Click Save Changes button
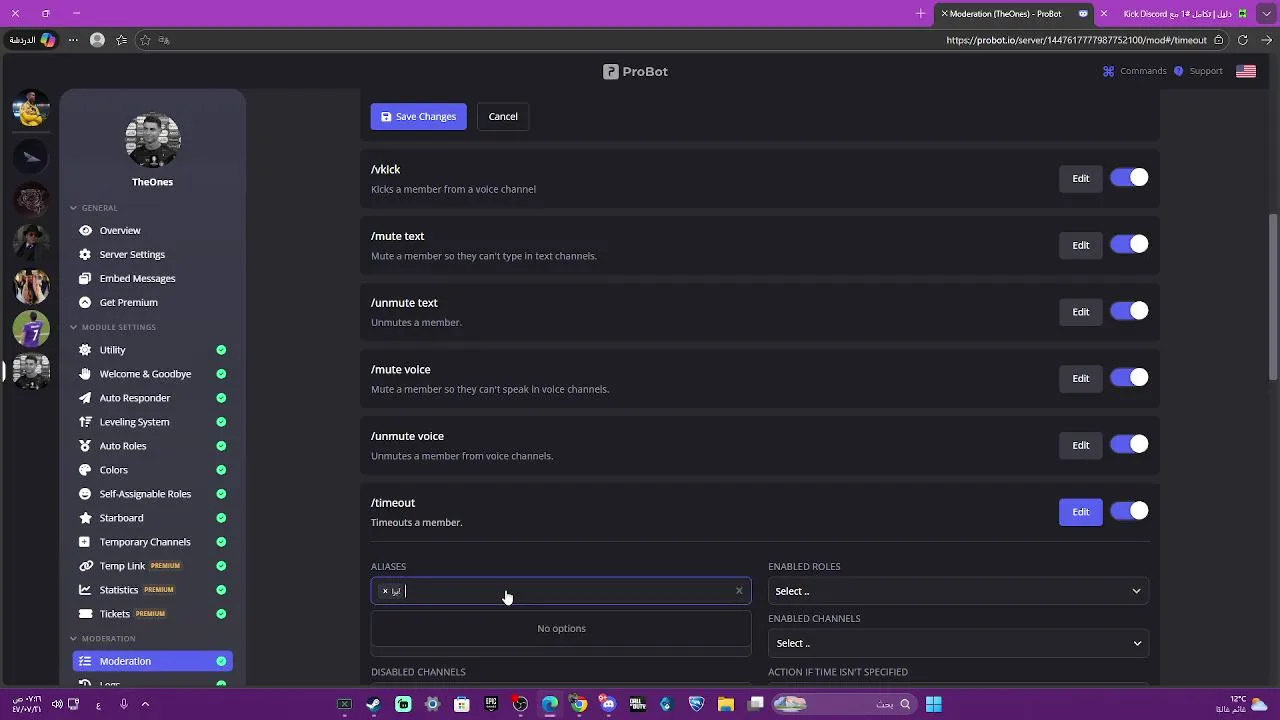The image size is (1280, 720). 418,116
